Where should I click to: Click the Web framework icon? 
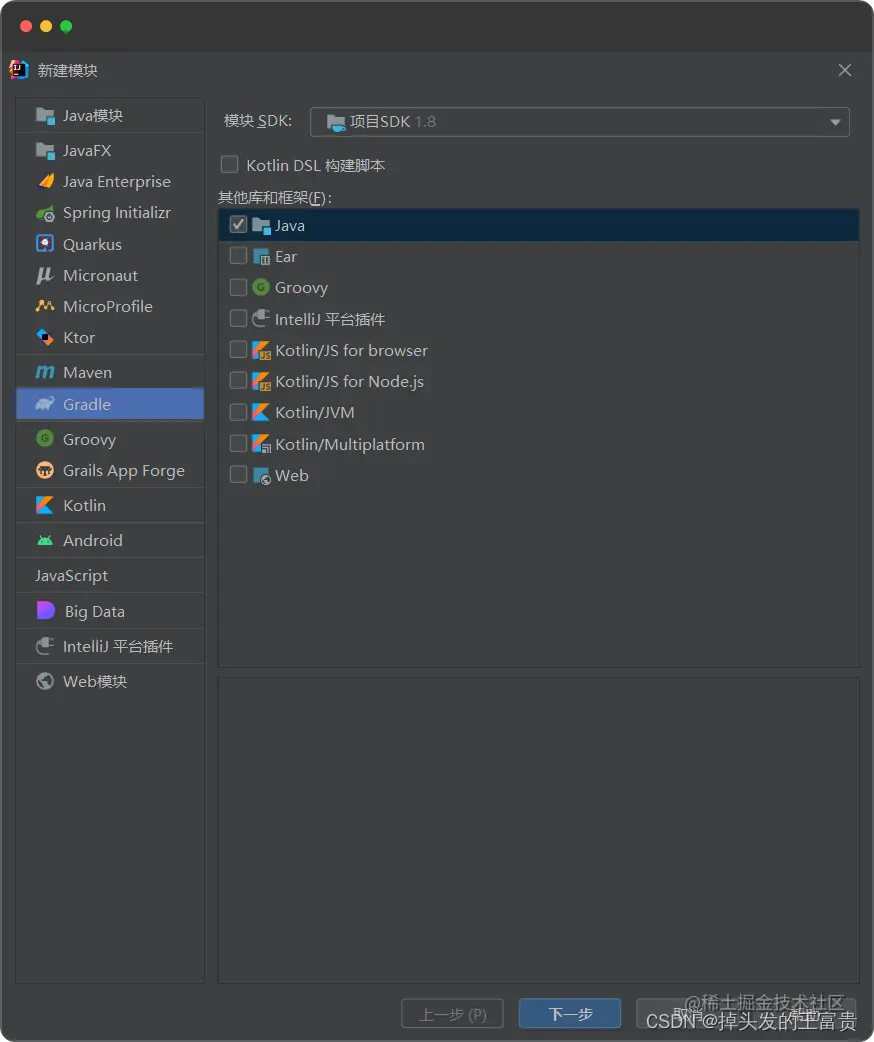pos(261,476)
